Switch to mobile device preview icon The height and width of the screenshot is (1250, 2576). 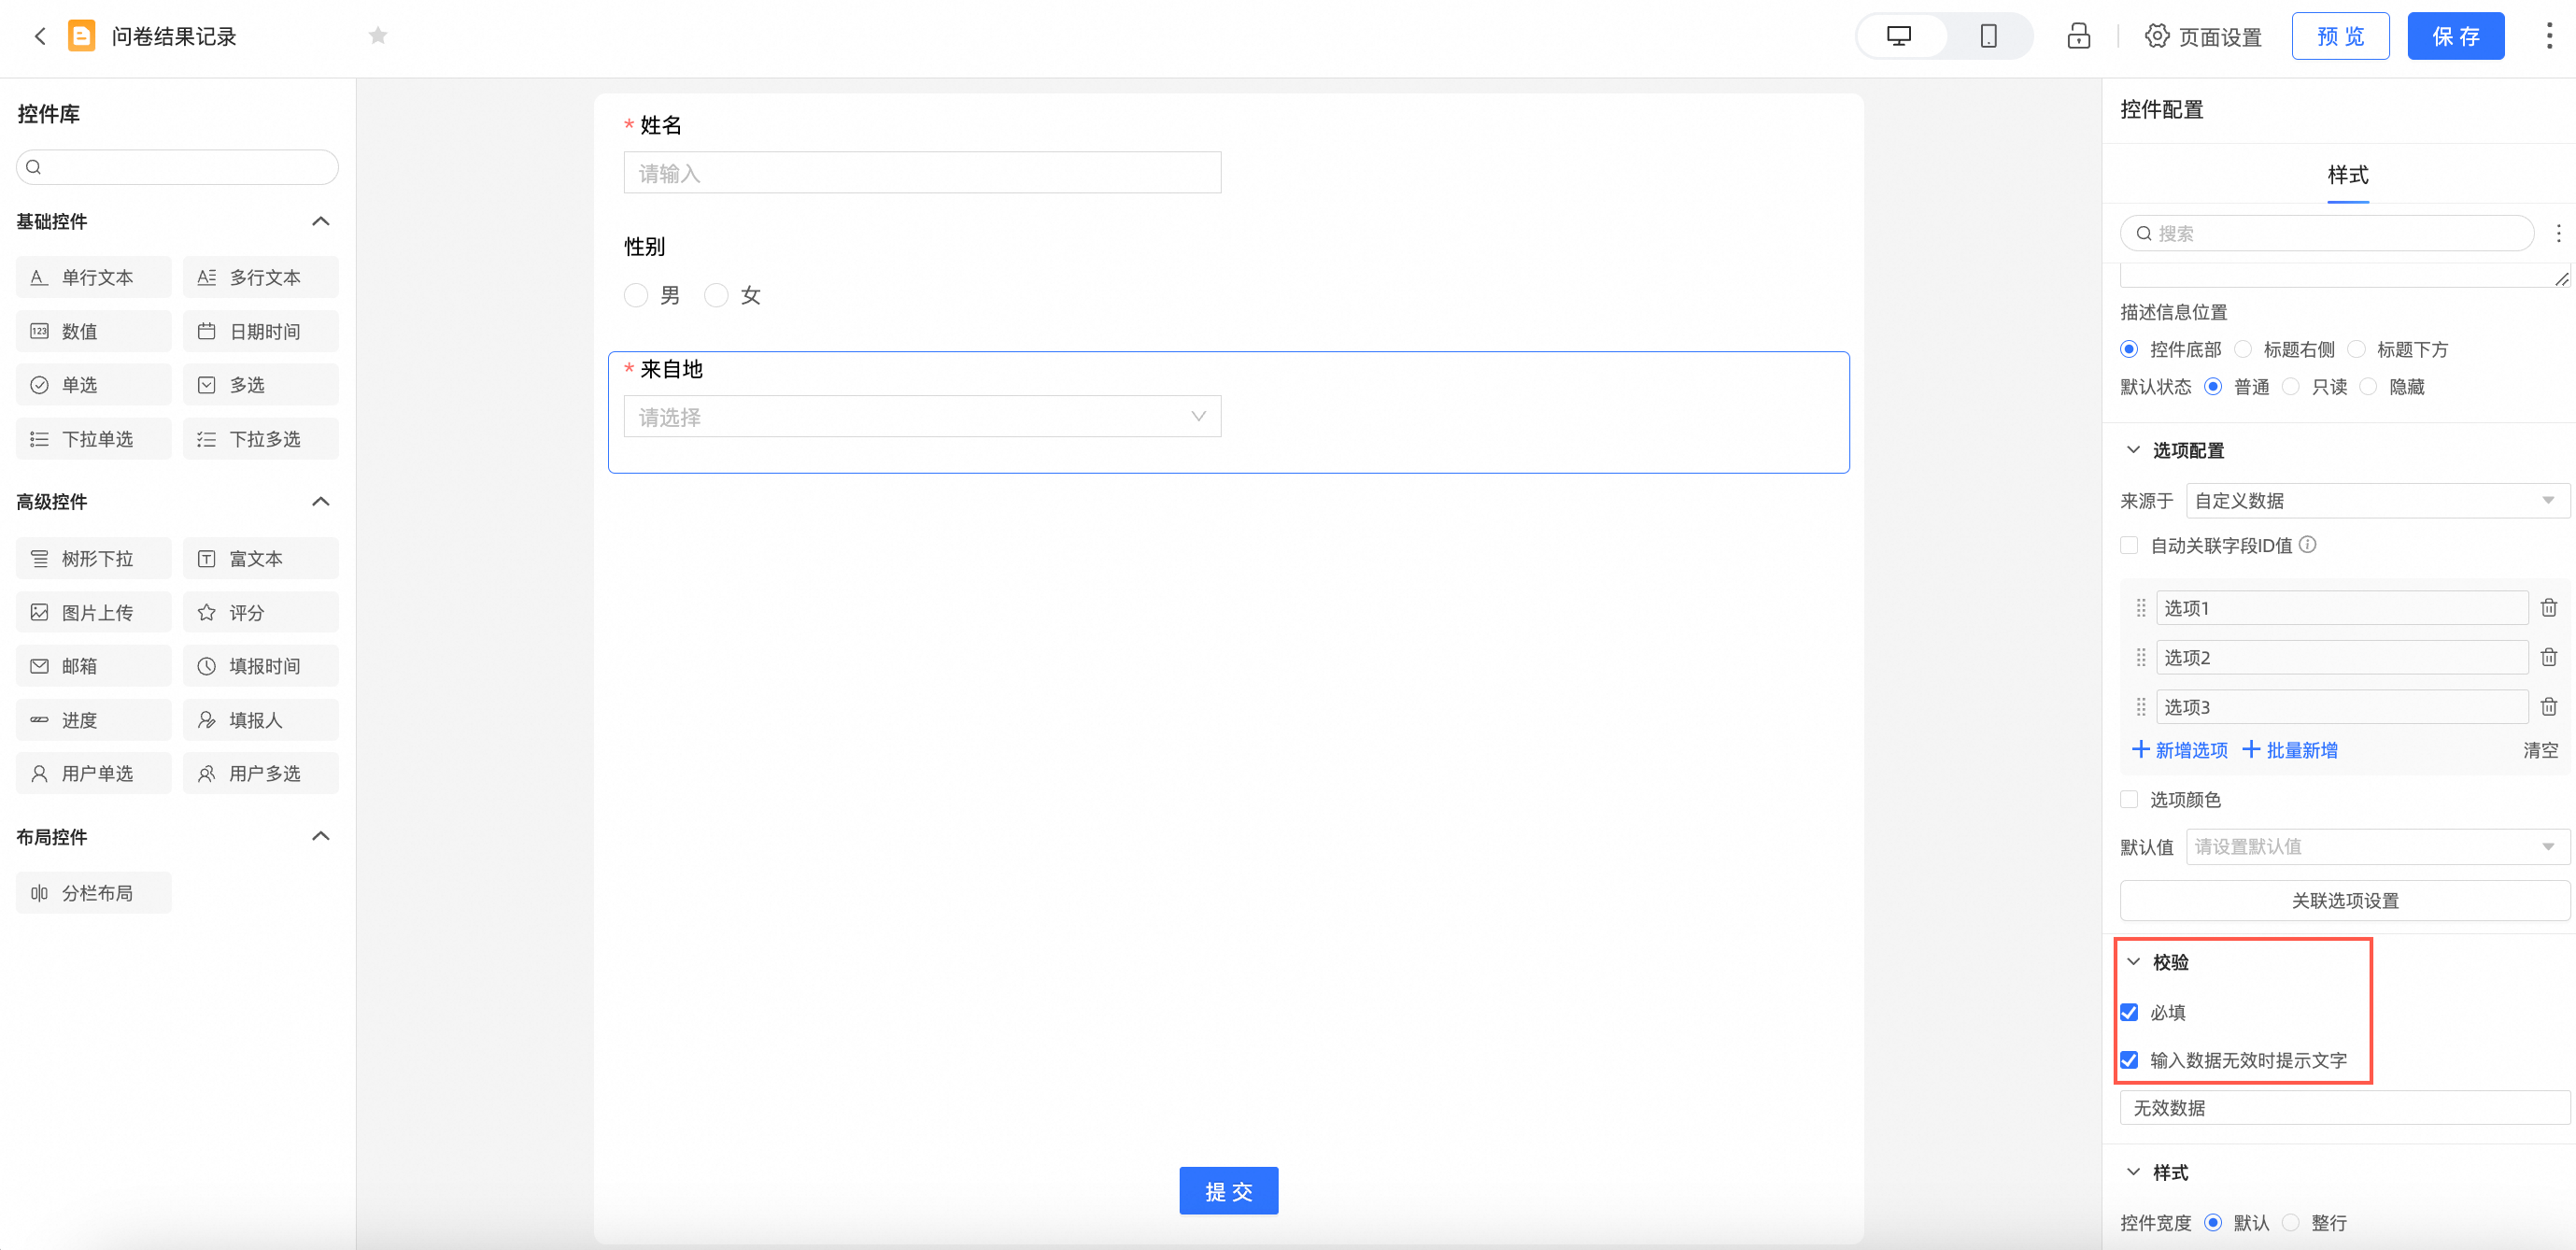(1988, 36)
